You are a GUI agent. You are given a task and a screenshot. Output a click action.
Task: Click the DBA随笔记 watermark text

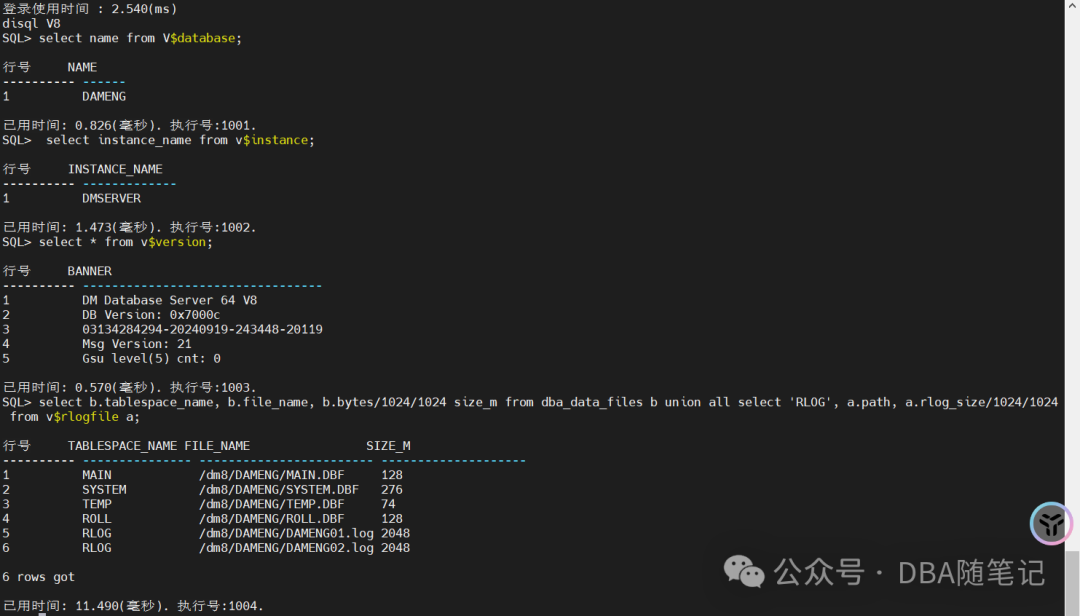click(972, 573)
